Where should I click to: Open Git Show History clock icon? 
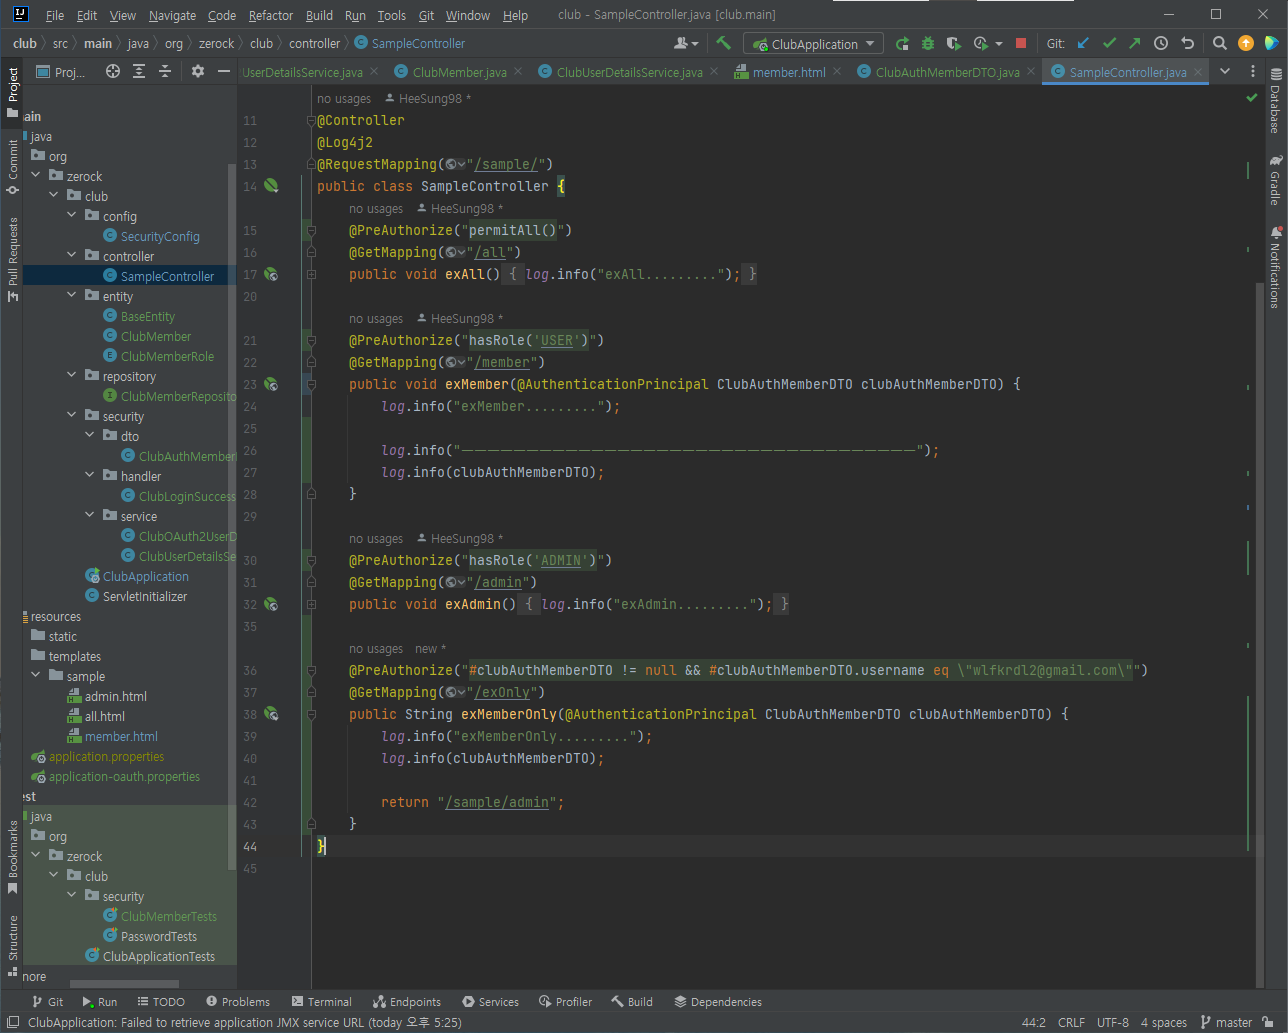coord(1161,43)
